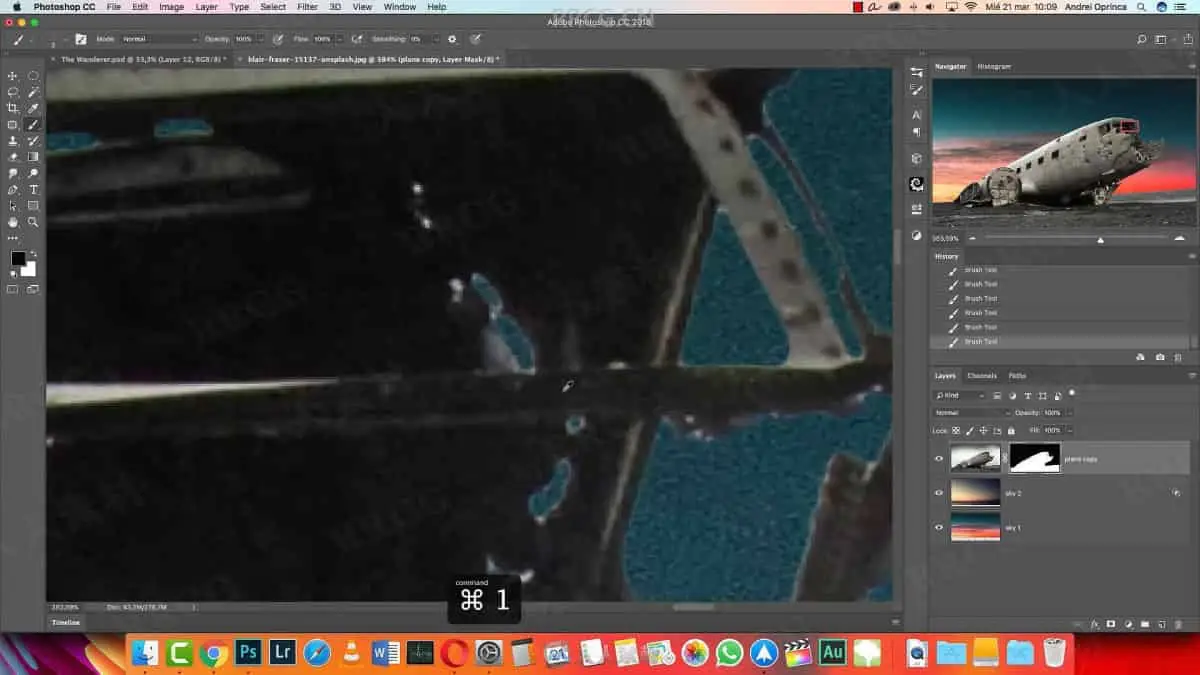1200x675 pixels.
Task: Select the background white color swatch
Action: coord(29,269)
